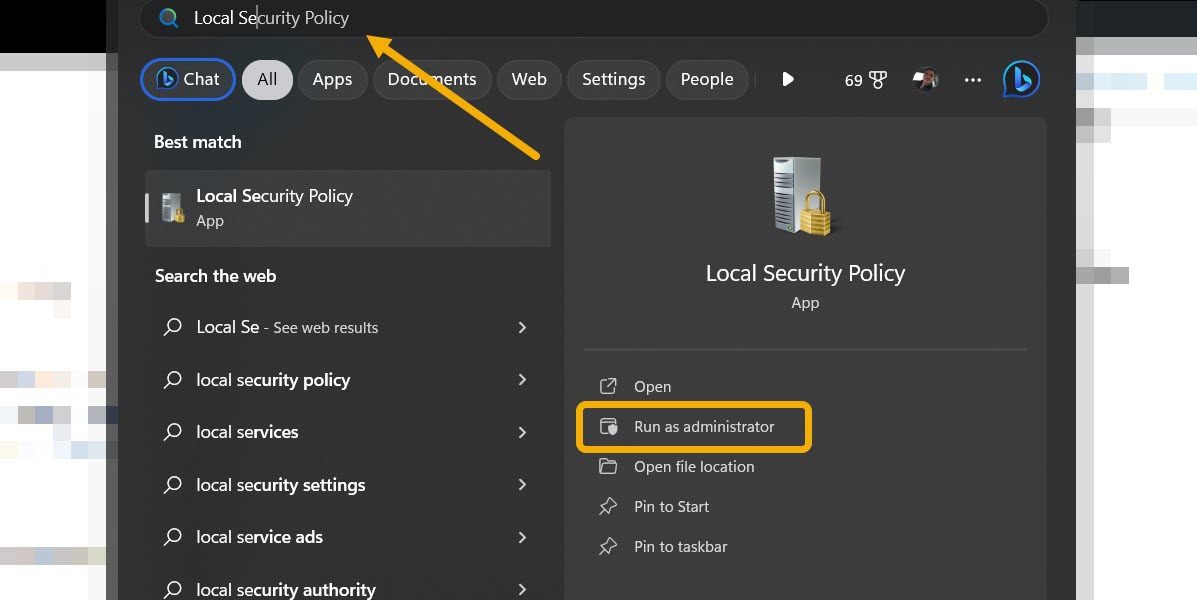This screenshot has height=600, width=1197.
Task: Click the ellipsis options icon
Action: pos(972,79)
